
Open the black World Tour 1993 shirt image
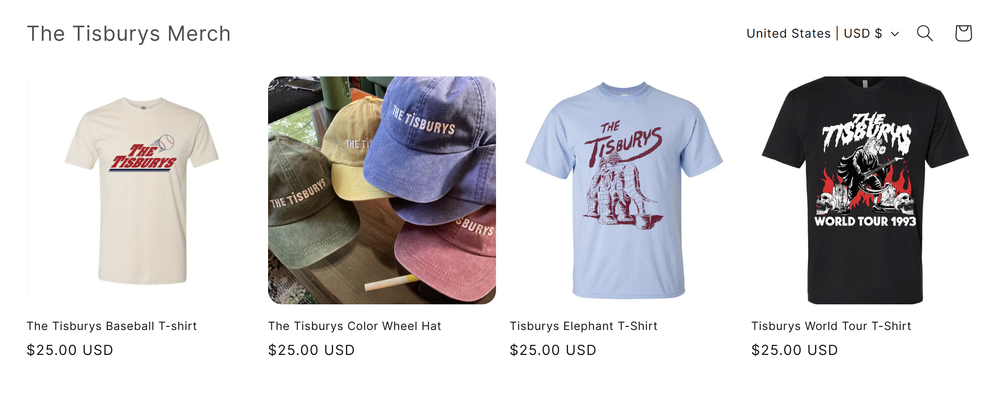pos(865,190)
